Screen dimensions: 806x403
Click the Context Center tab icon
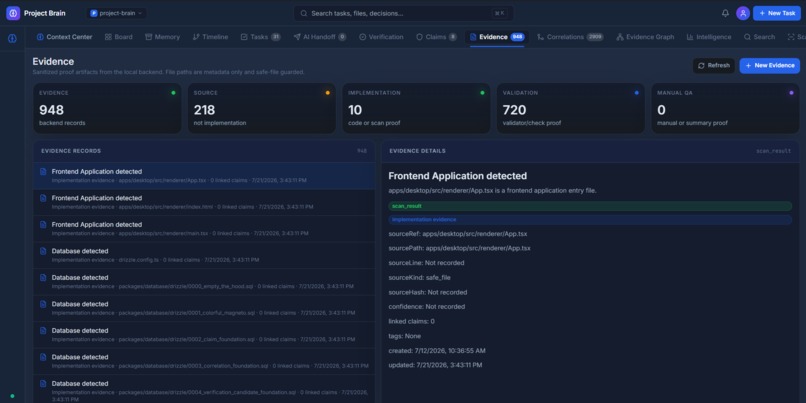40,37
